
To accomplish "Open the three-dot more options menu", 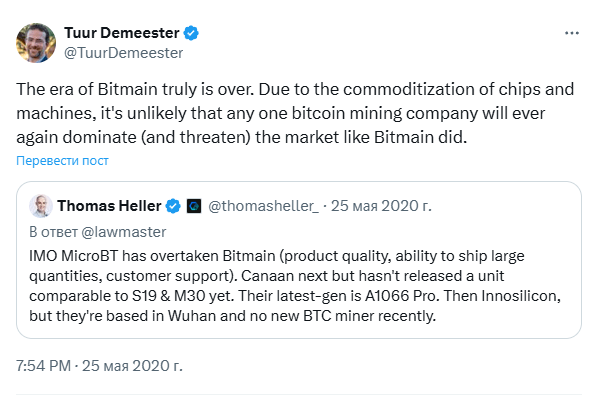I will [572, 34].
